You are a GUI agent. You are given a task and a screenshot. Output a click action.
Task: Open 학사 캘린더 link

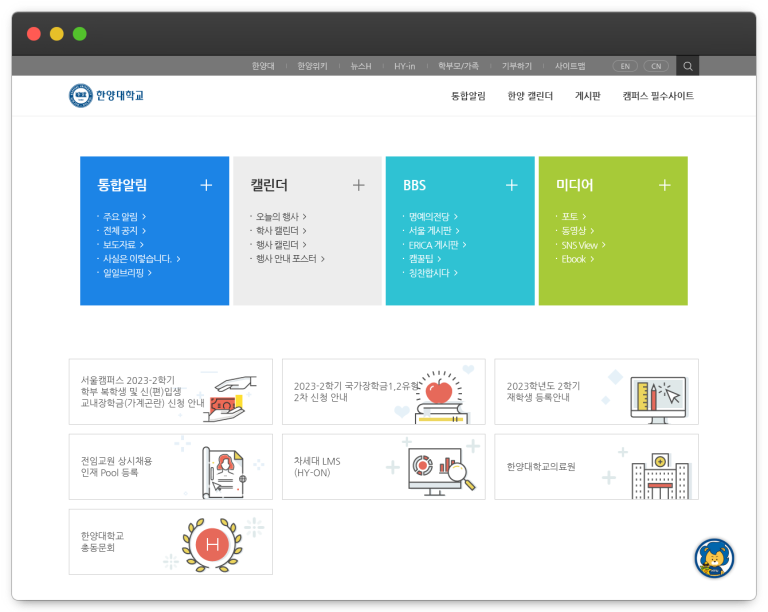(x=281, y=231)
